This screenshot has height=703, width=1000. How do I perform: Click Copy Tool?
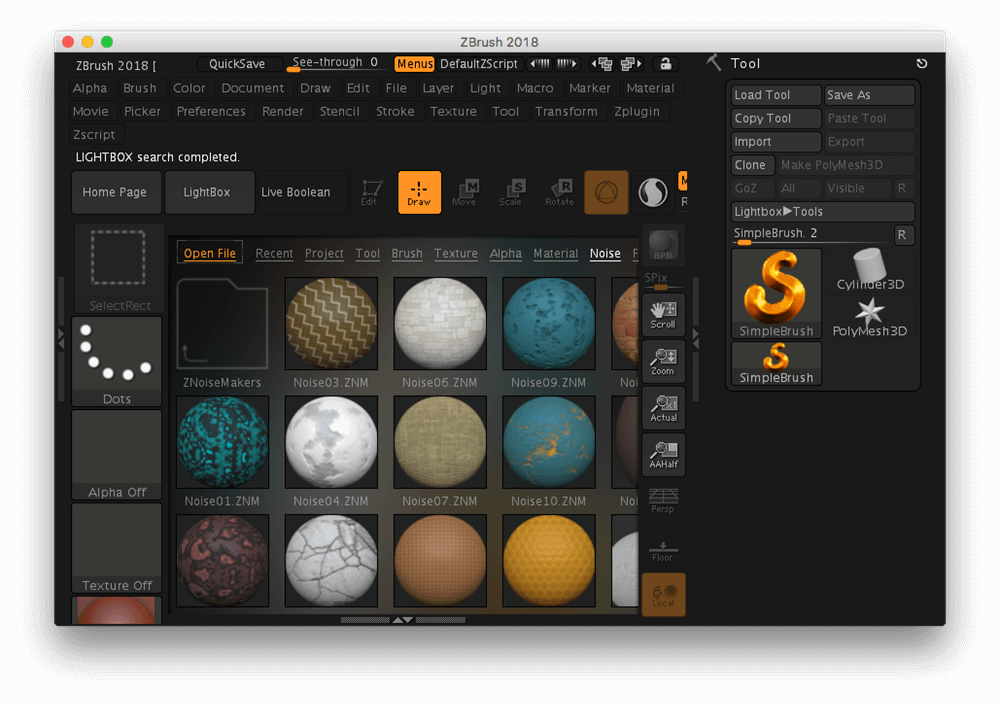776,119
